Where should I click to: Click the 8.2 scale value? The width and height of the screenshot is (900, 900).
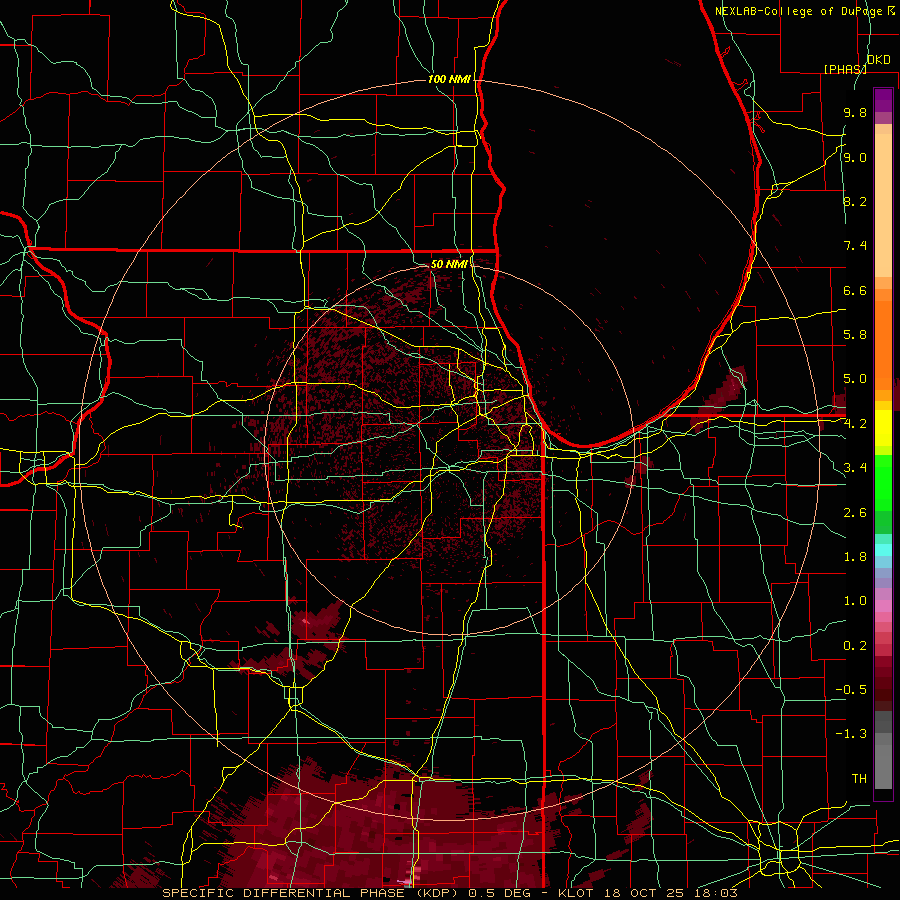tap(855, 201)
